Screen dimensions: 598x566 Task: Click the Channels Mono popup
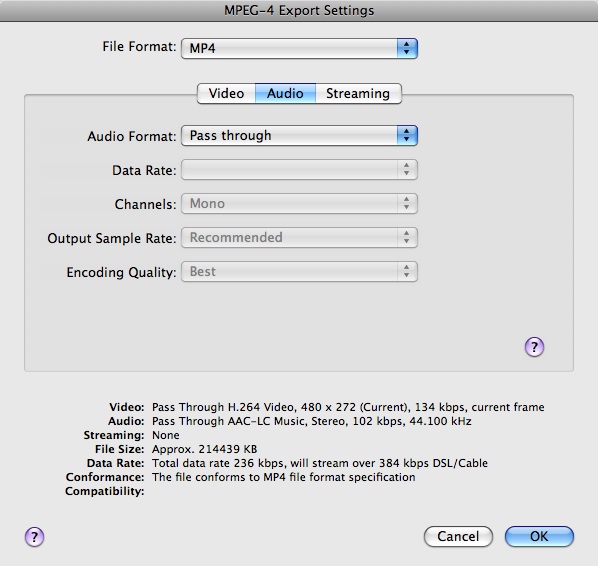(299, 203)
